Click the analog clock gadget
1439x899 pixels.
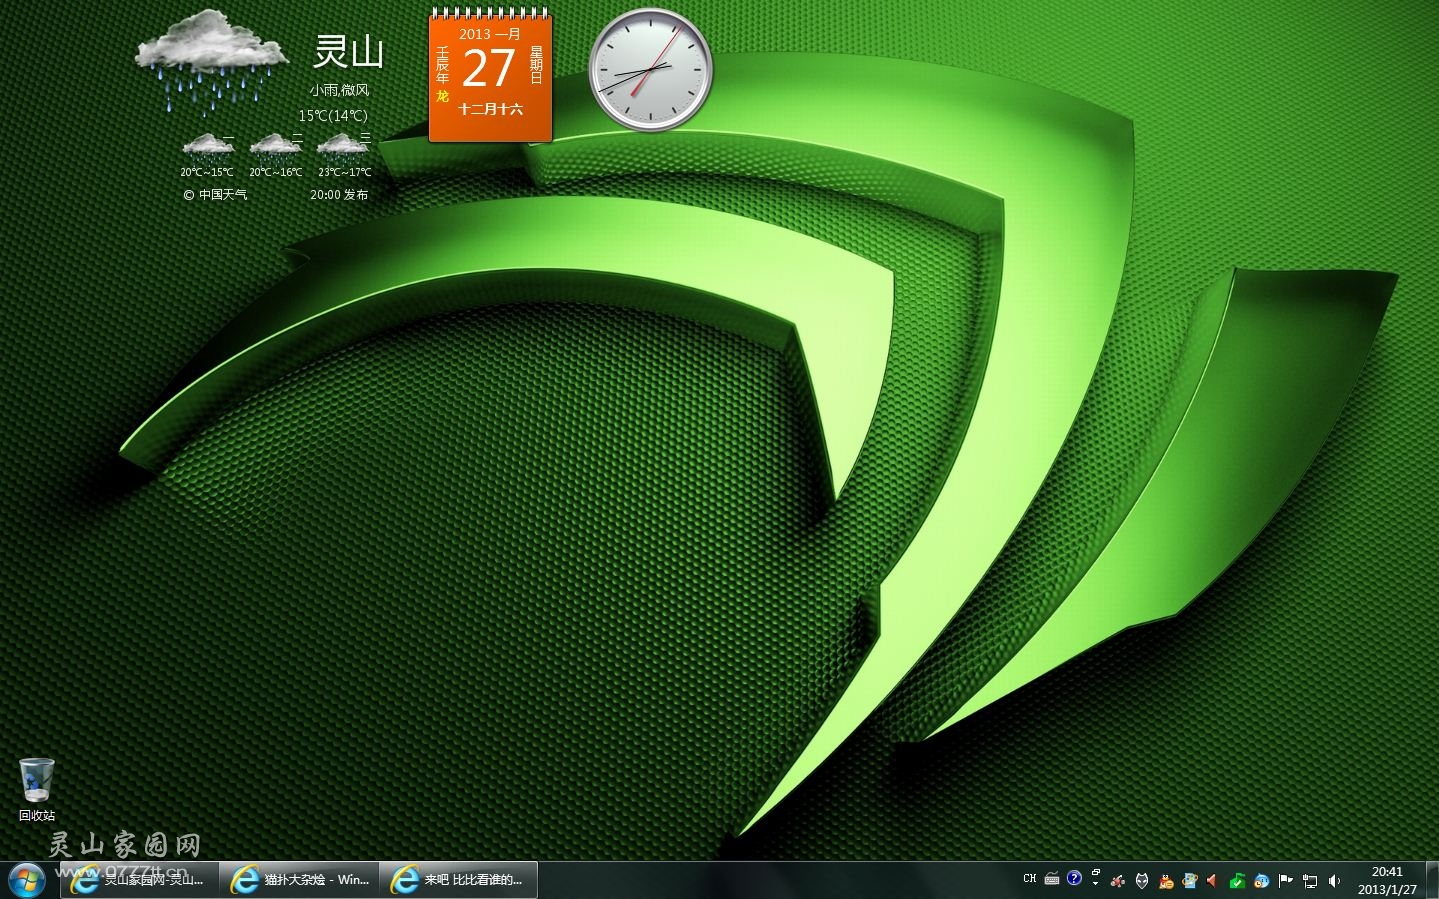651,69
